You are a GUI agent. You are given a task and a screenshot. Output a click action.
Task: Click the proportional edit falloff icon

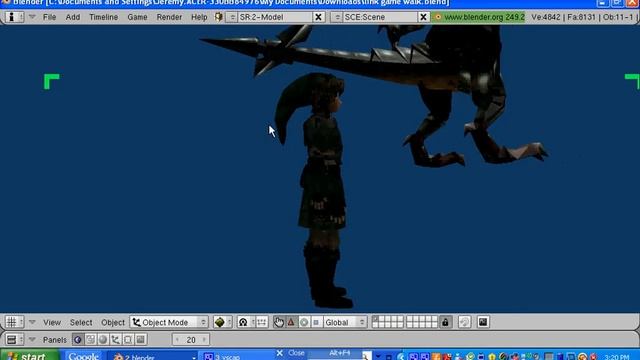464,322
